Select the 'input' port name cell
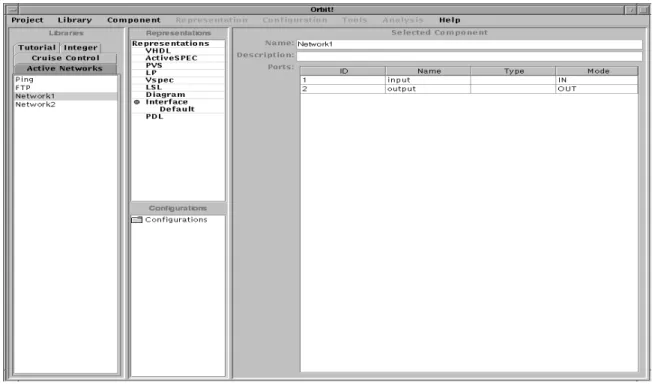This screenshot has height=386, width=652. click(428, 80)
